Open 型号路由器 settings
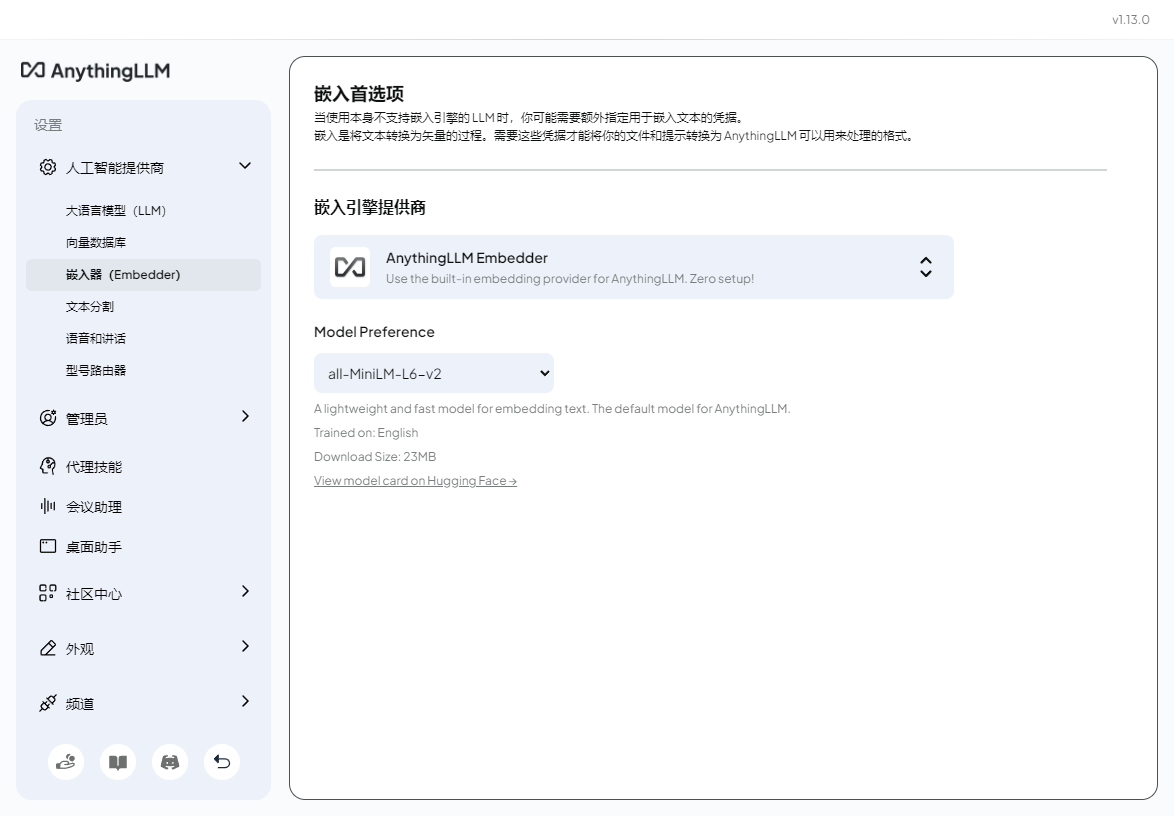 click(96, 371)
